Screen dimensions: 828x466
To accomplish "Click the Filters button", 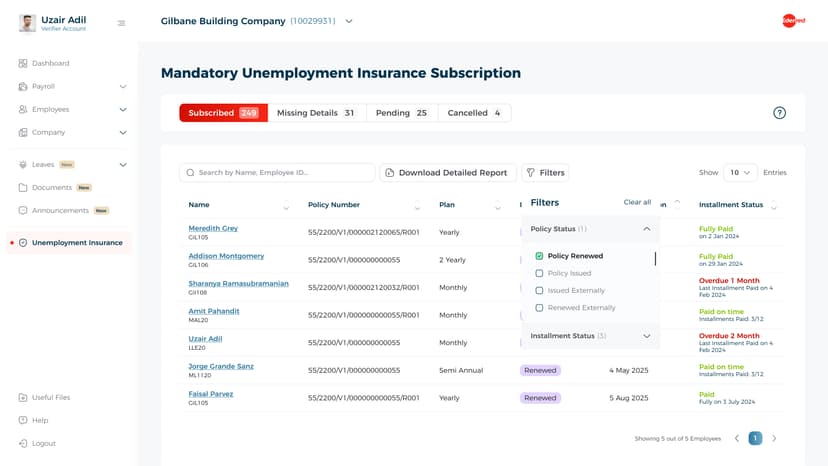I will (545, 173).
